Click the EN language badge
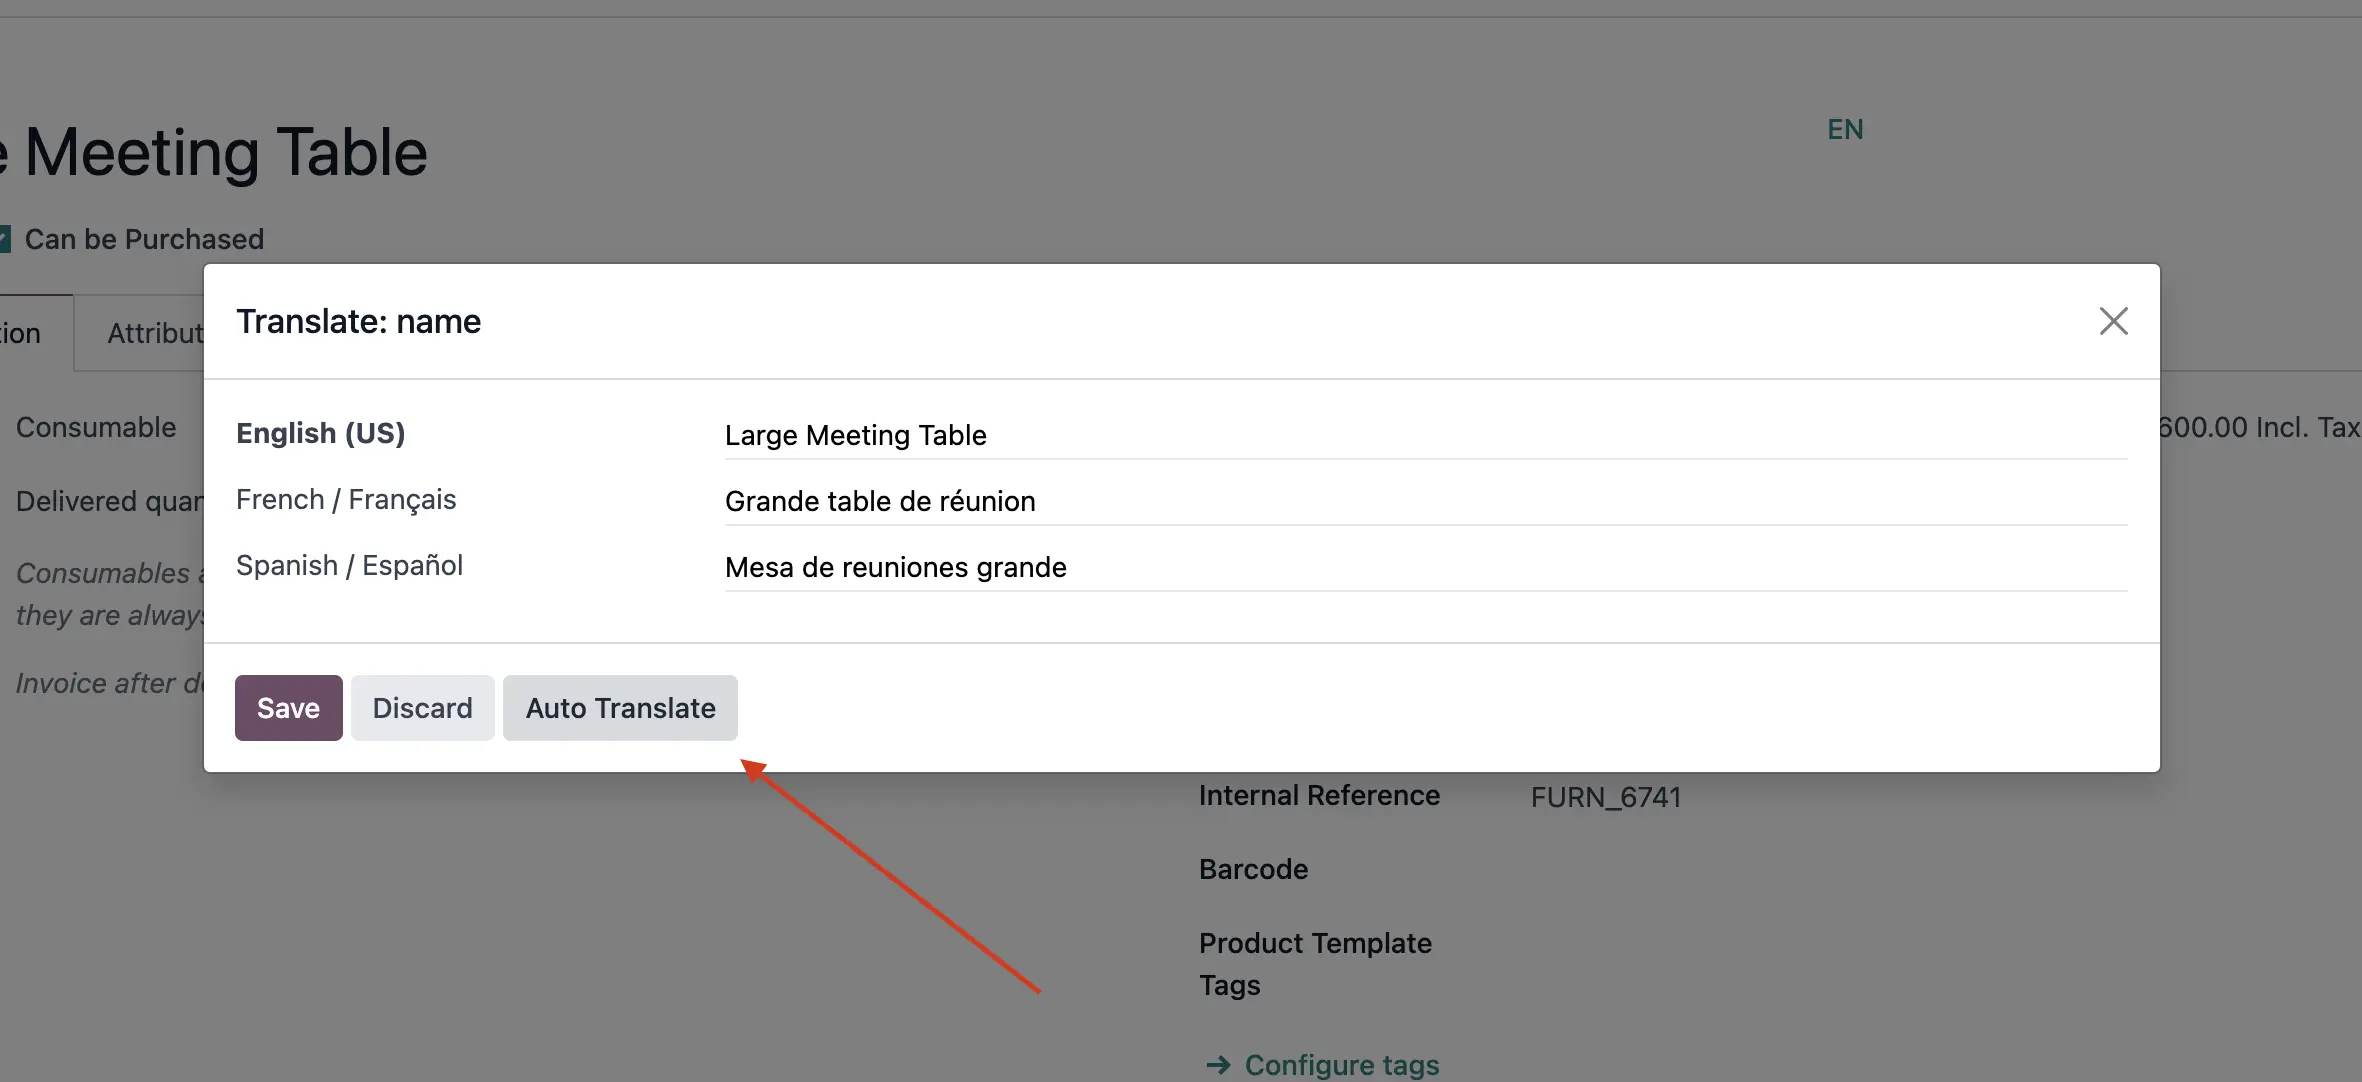The image size is (2362, 1082). coord(1845,128)
